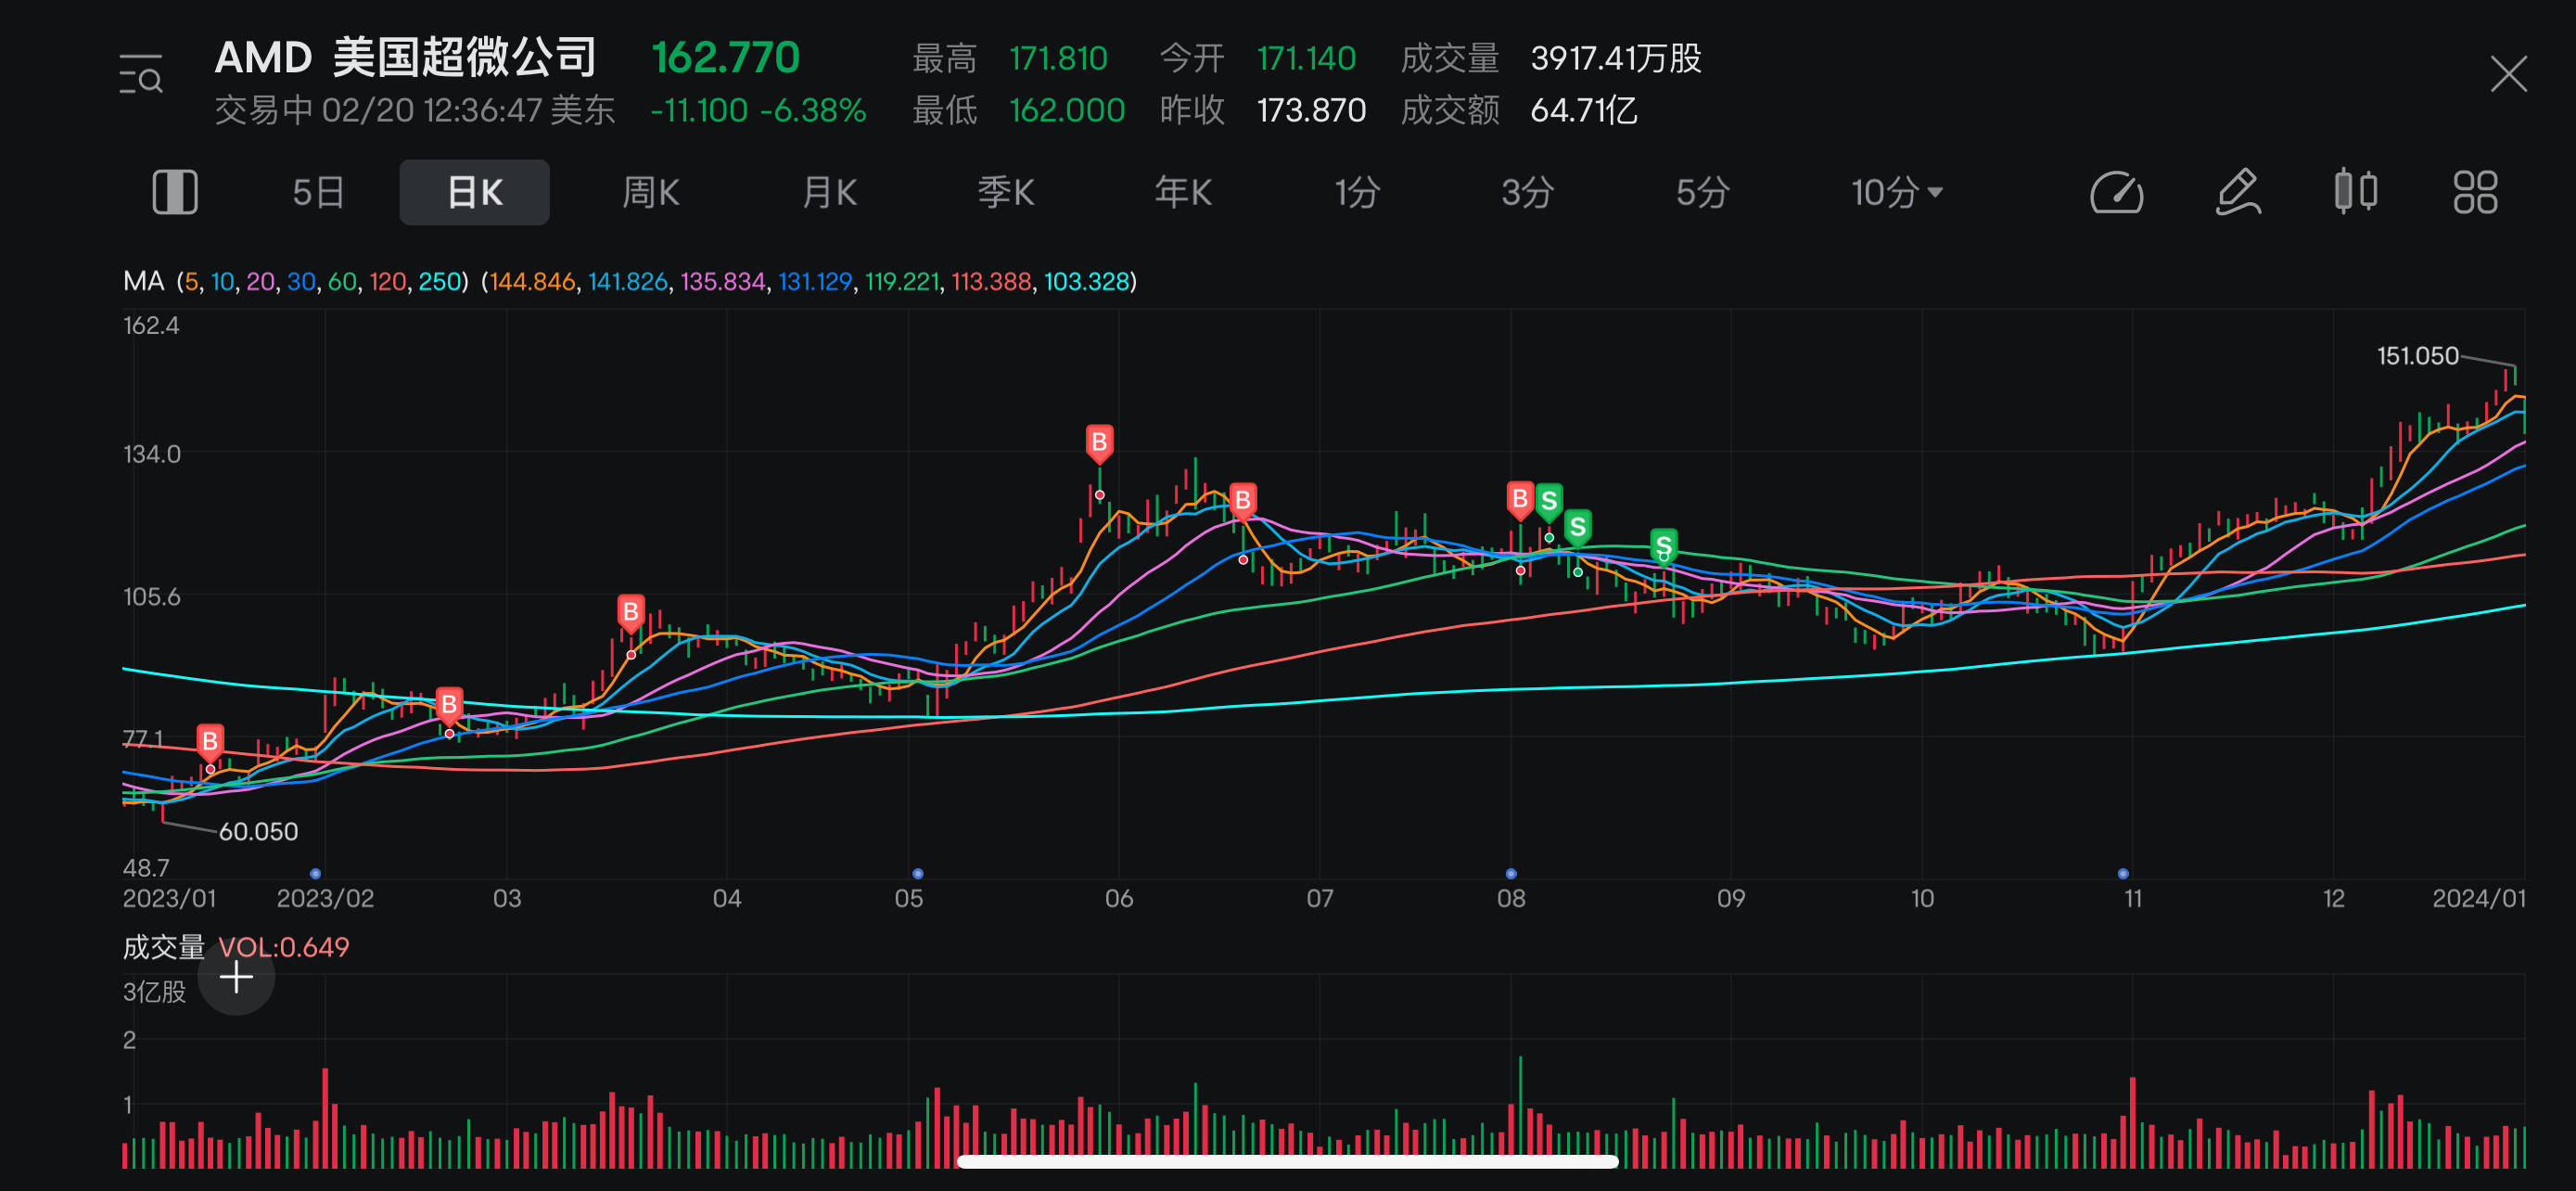The width and height of the screenshot is (2576, 1191).
Task: Select the 年K yearly chart tab
Action: [x=1183, y=192]
